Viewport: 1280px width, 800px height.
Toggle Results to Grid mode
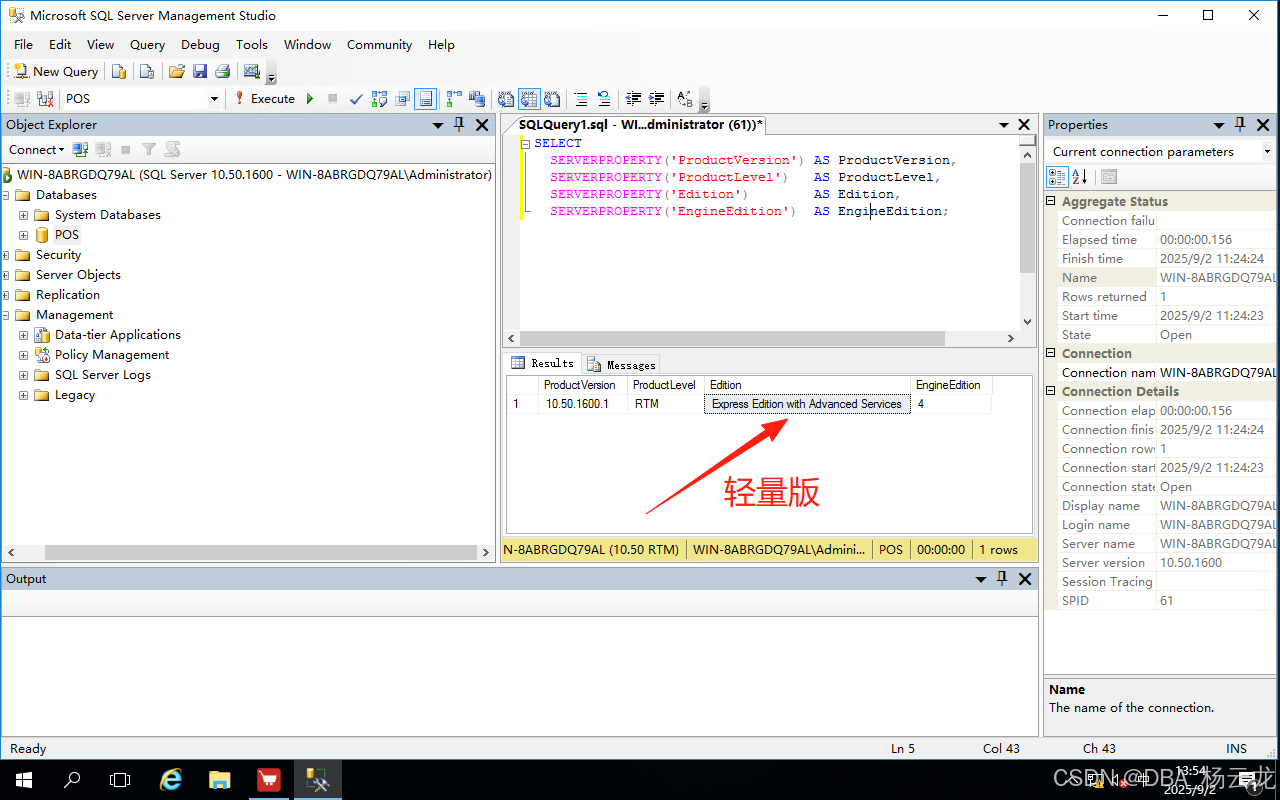pyautogui.click(x=527, y=99)
